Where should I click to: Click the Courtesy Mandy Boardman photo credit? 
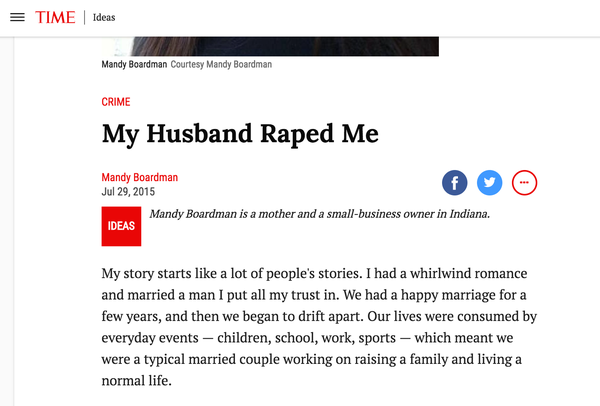point(221,65)
